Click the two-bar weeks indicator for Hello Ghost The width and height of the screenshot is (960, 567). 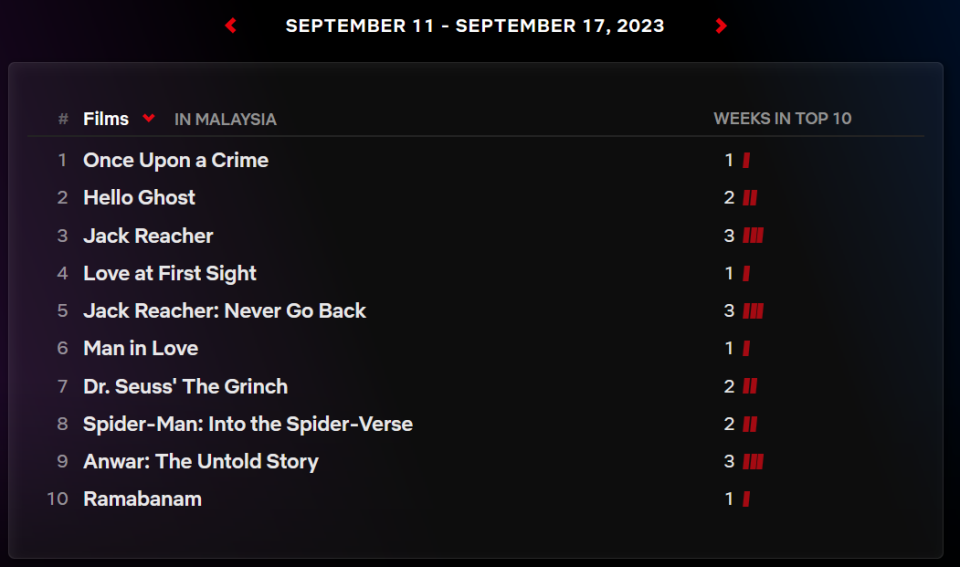(x=750, y=198)
